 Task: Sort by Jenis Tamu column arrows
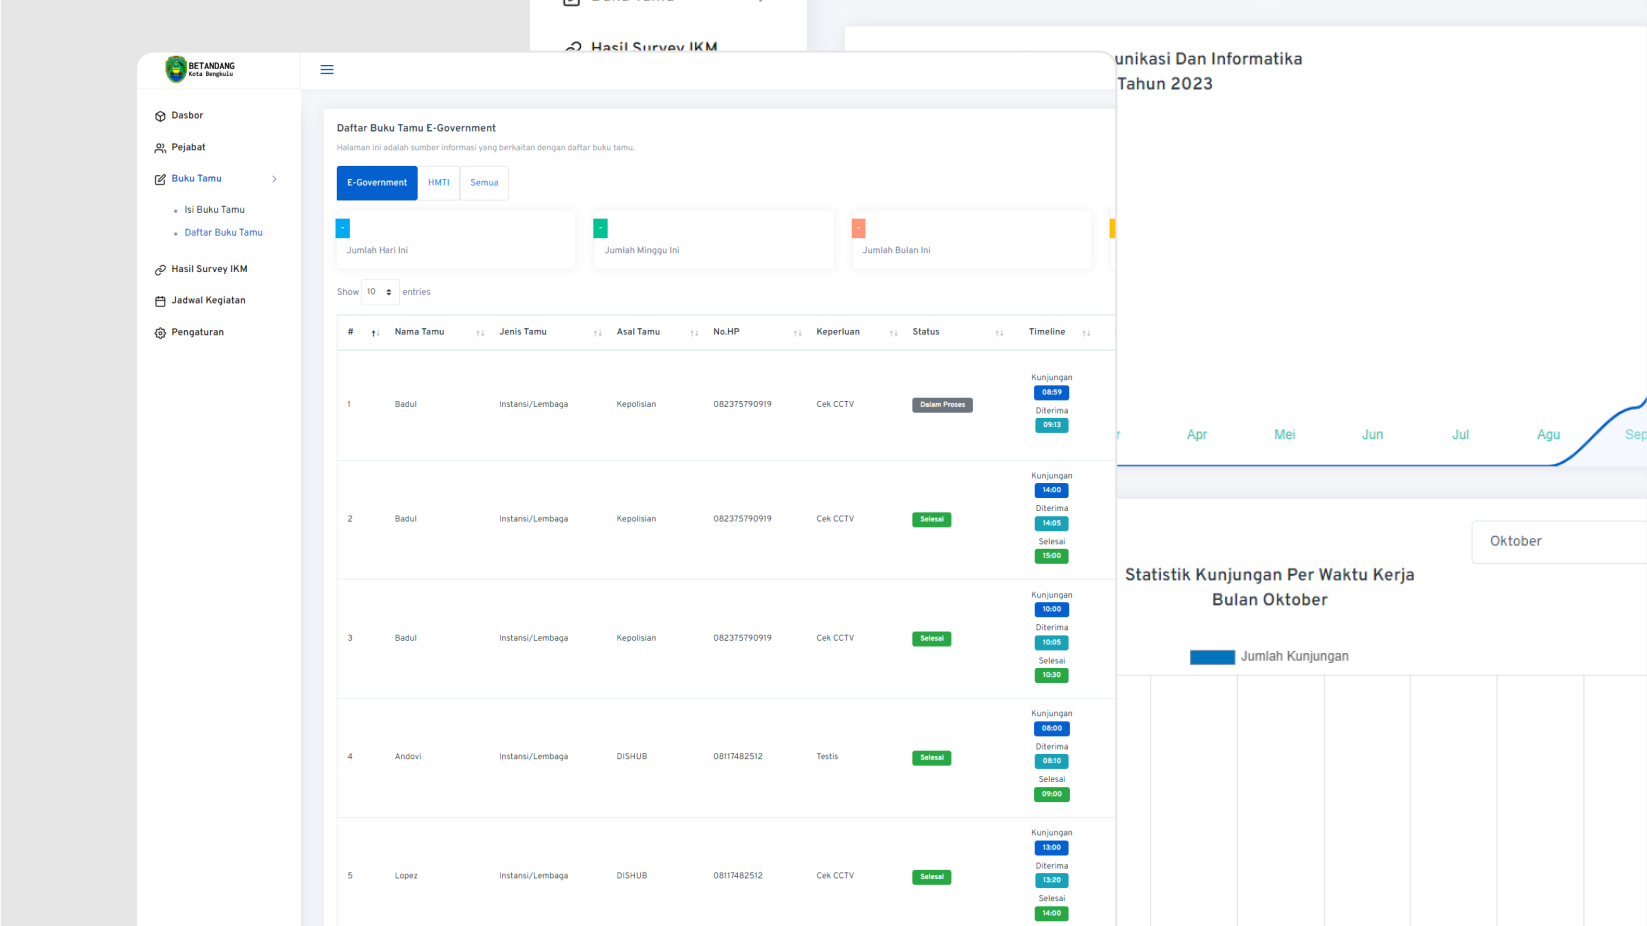point(597,333)
